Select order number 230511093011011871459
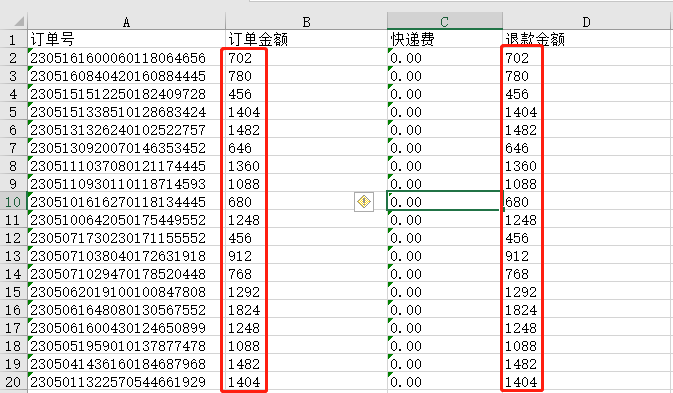This screenshot has height=393, width=673. [126, 184]
